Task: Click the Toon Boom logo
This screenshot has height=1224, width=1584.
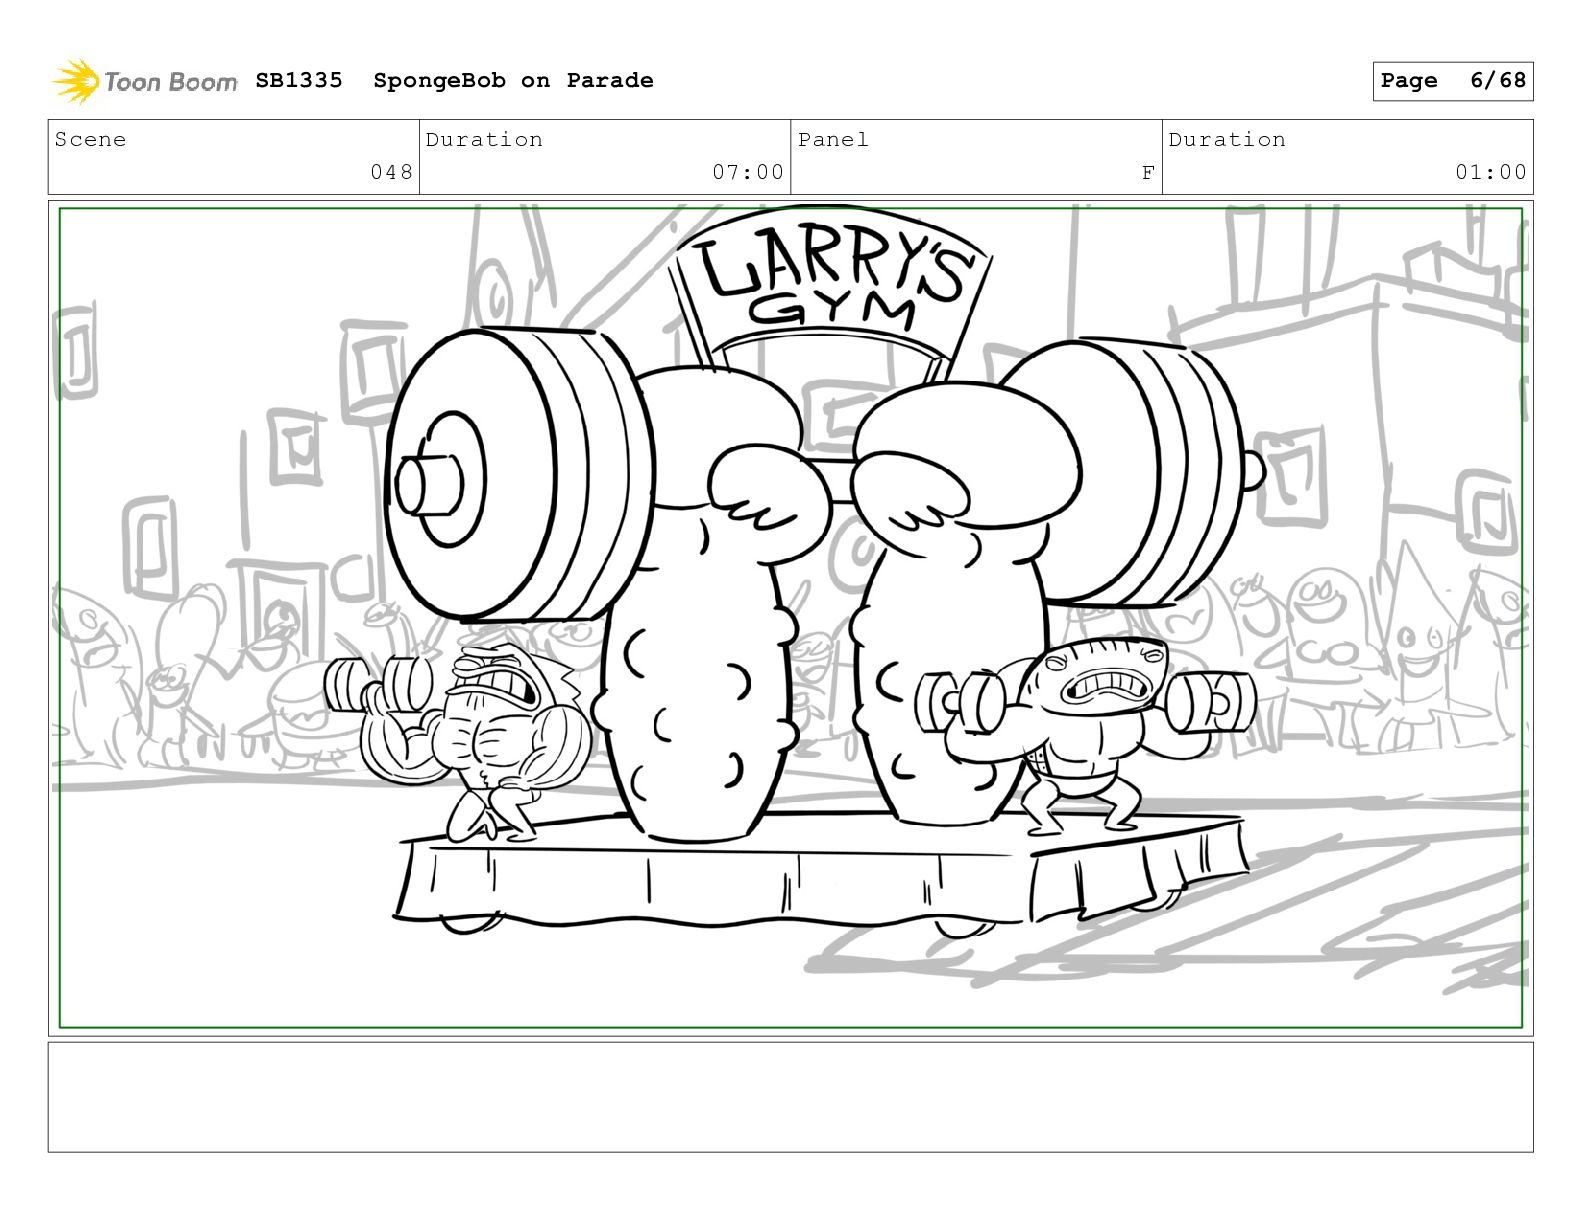Action: pyautogui.click(x=144, y=81)
